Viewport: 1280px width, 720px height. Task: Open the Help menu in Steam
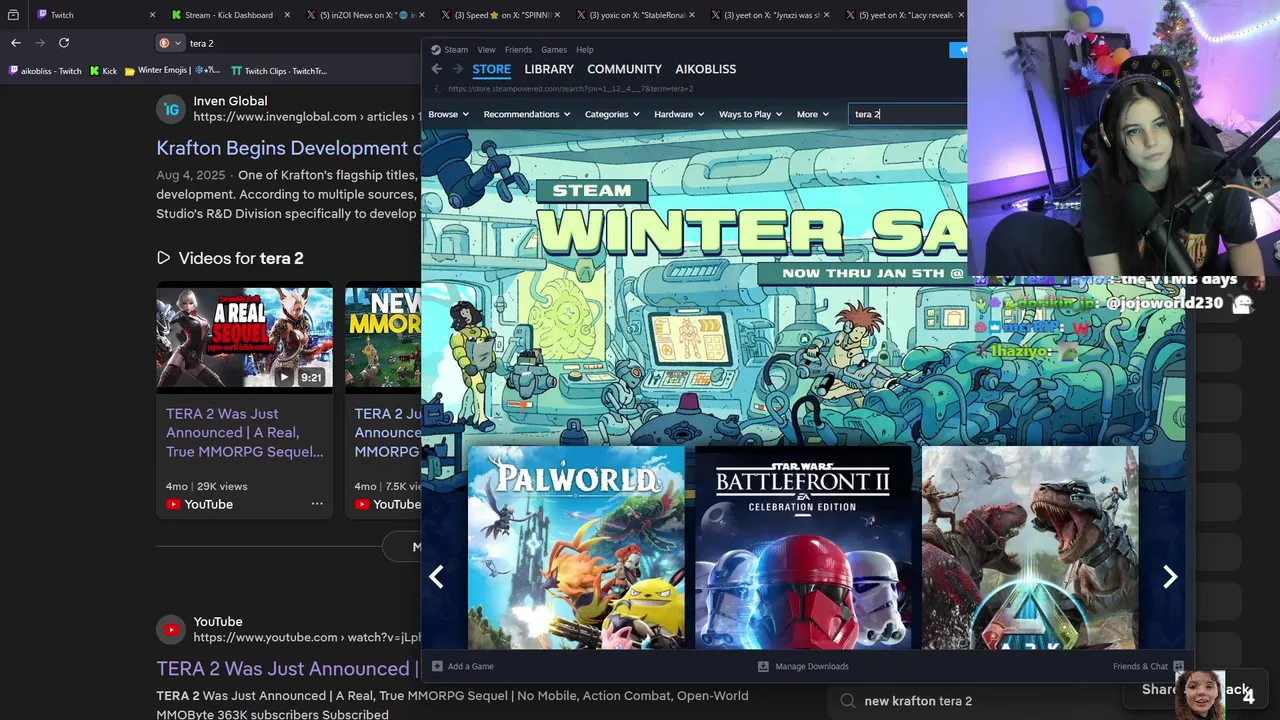coord(584,49)
